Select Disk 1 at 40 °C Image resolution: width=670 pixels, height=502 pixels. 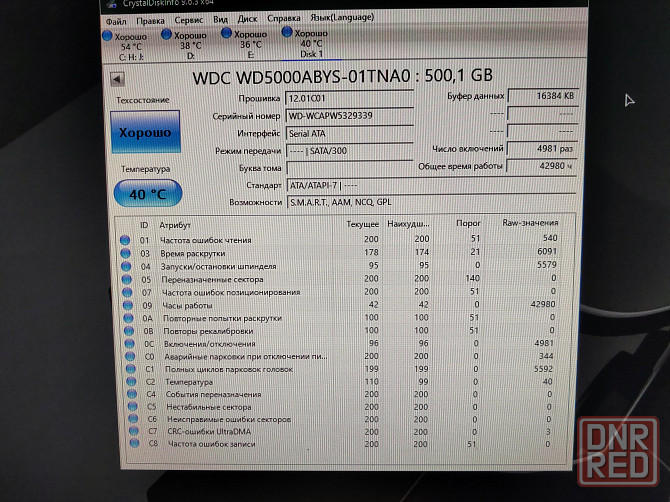point(306,43)
